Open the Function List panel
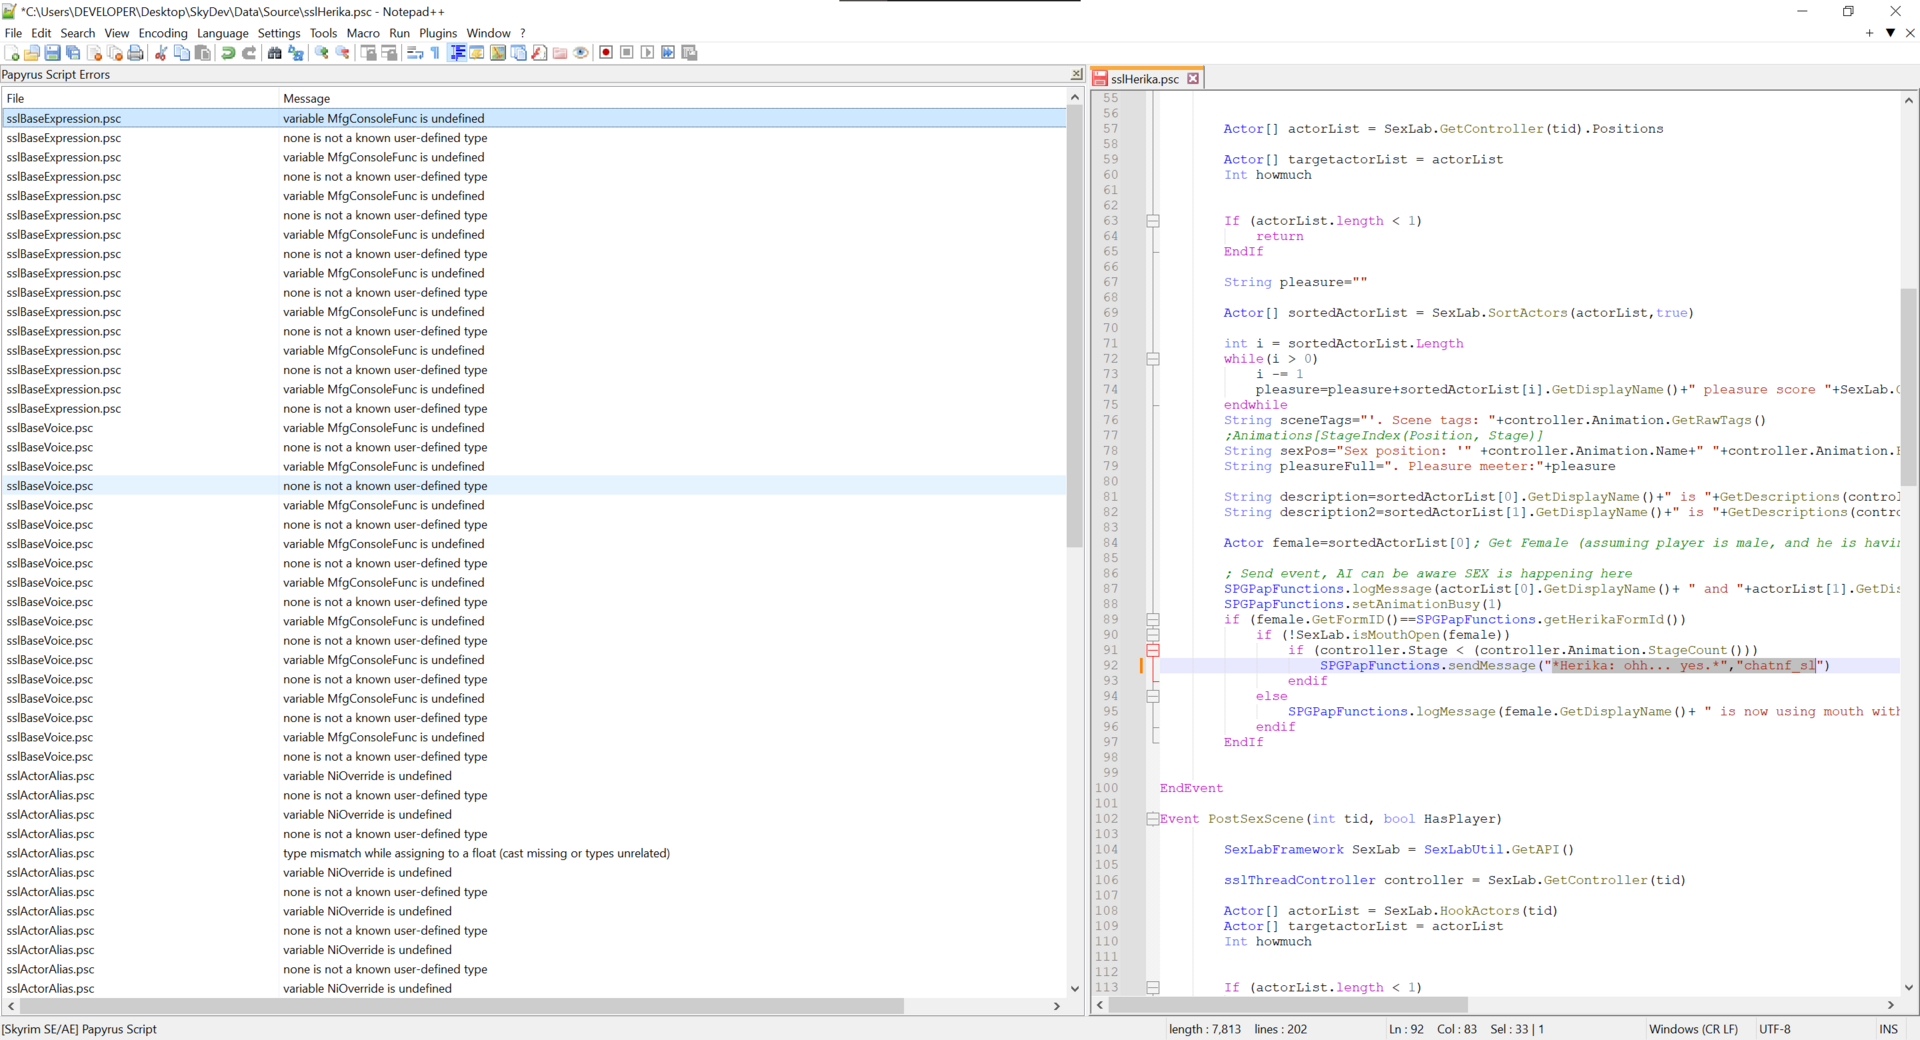Image resolution: width=1920 pixels, height=1040 pixels. point(539,52)
